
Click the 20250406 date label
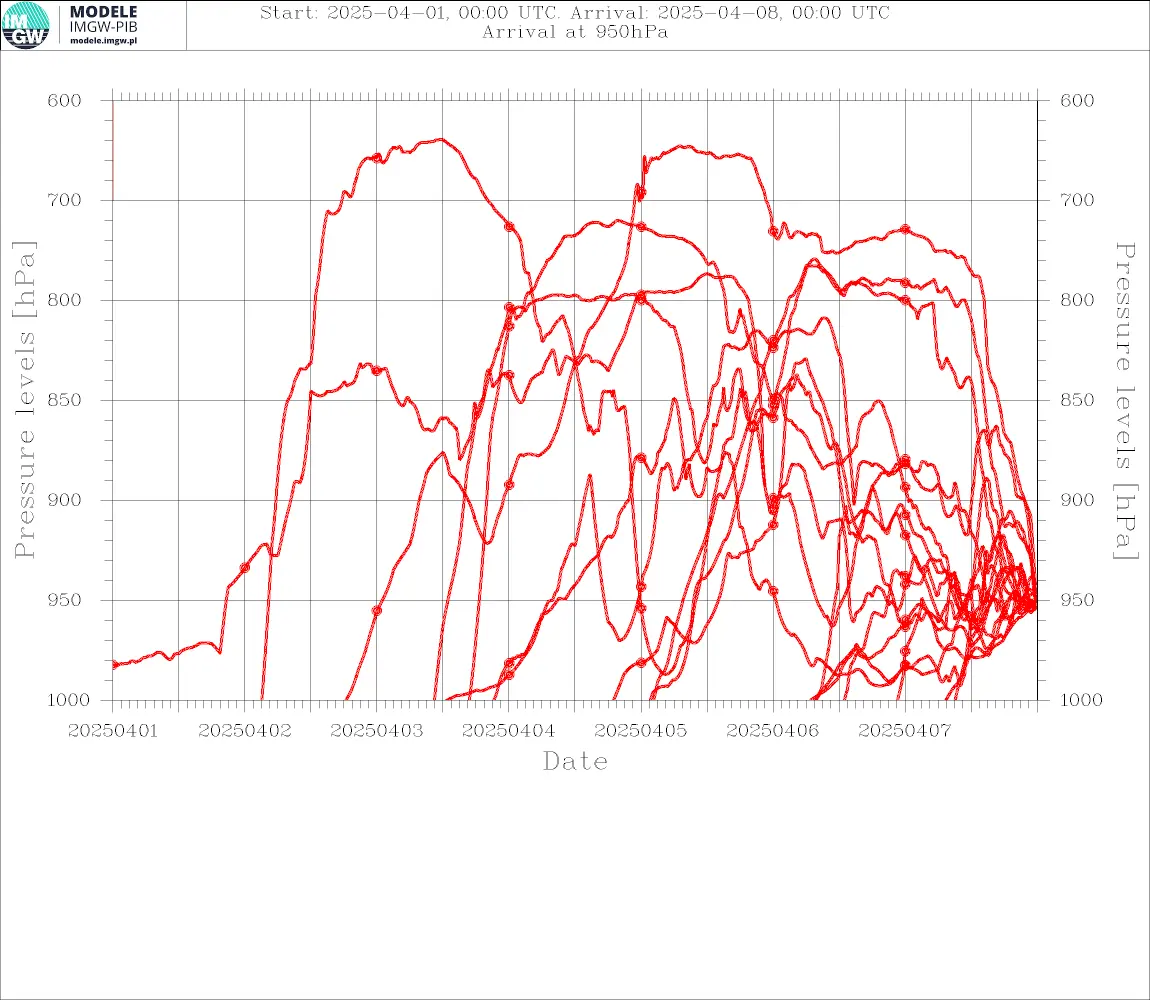[772, 731]
